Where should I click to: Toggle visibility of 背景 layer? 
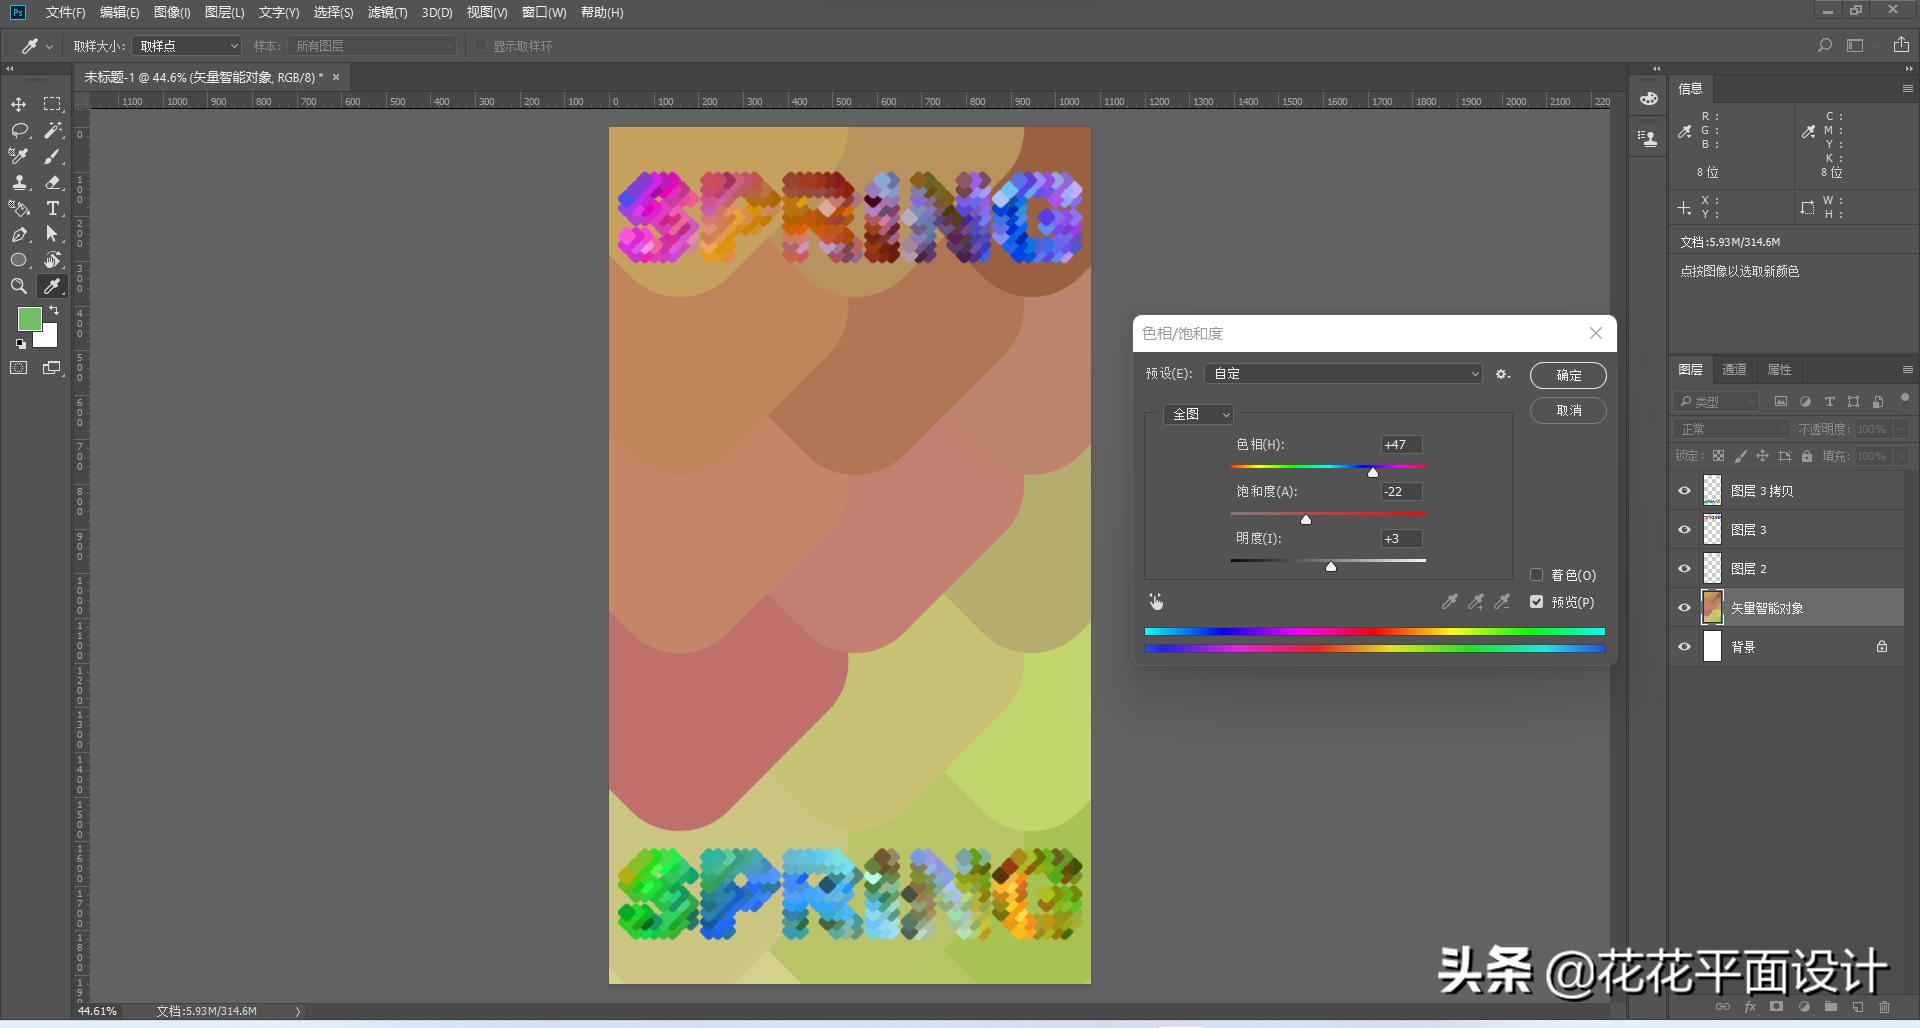pos(1684,647)
